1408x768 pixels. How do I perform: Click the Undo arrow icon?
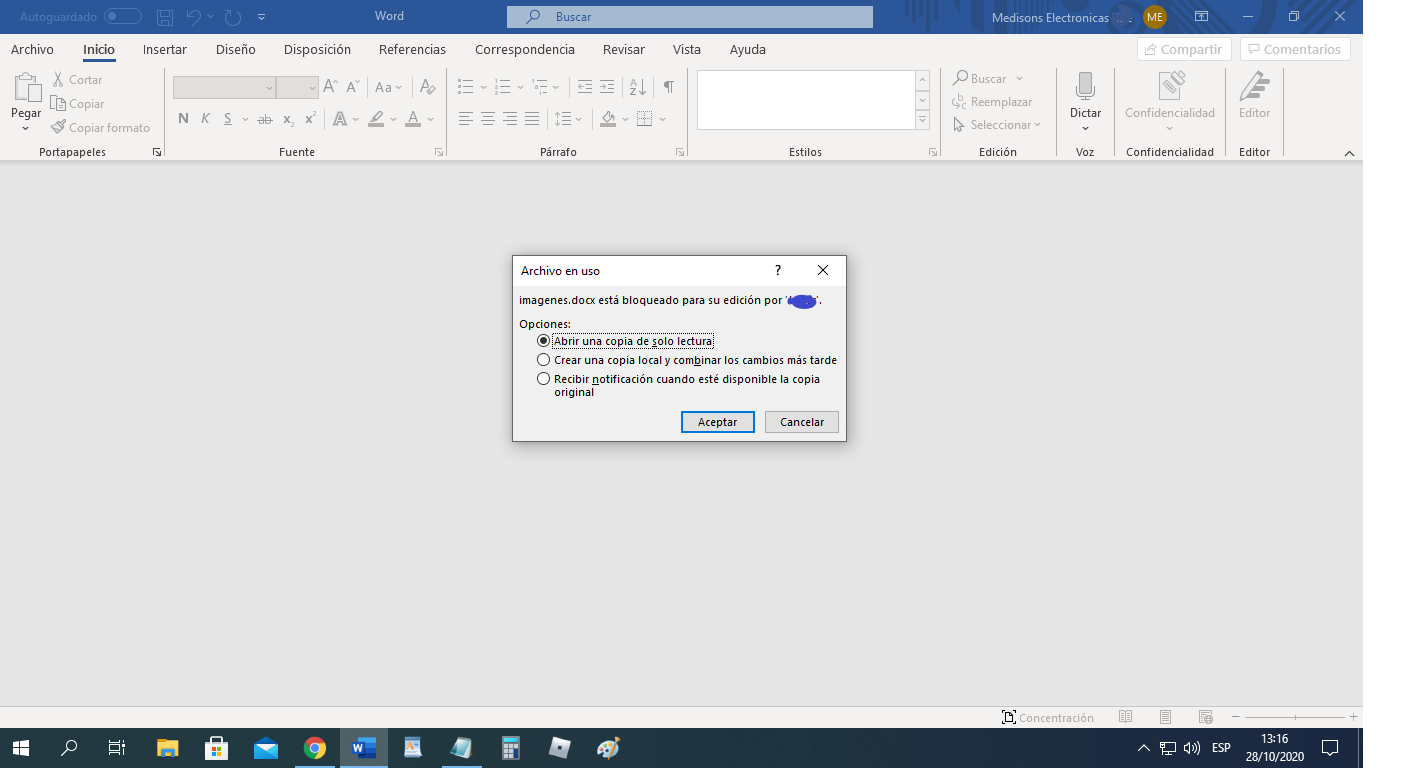(x=194, y=17)
